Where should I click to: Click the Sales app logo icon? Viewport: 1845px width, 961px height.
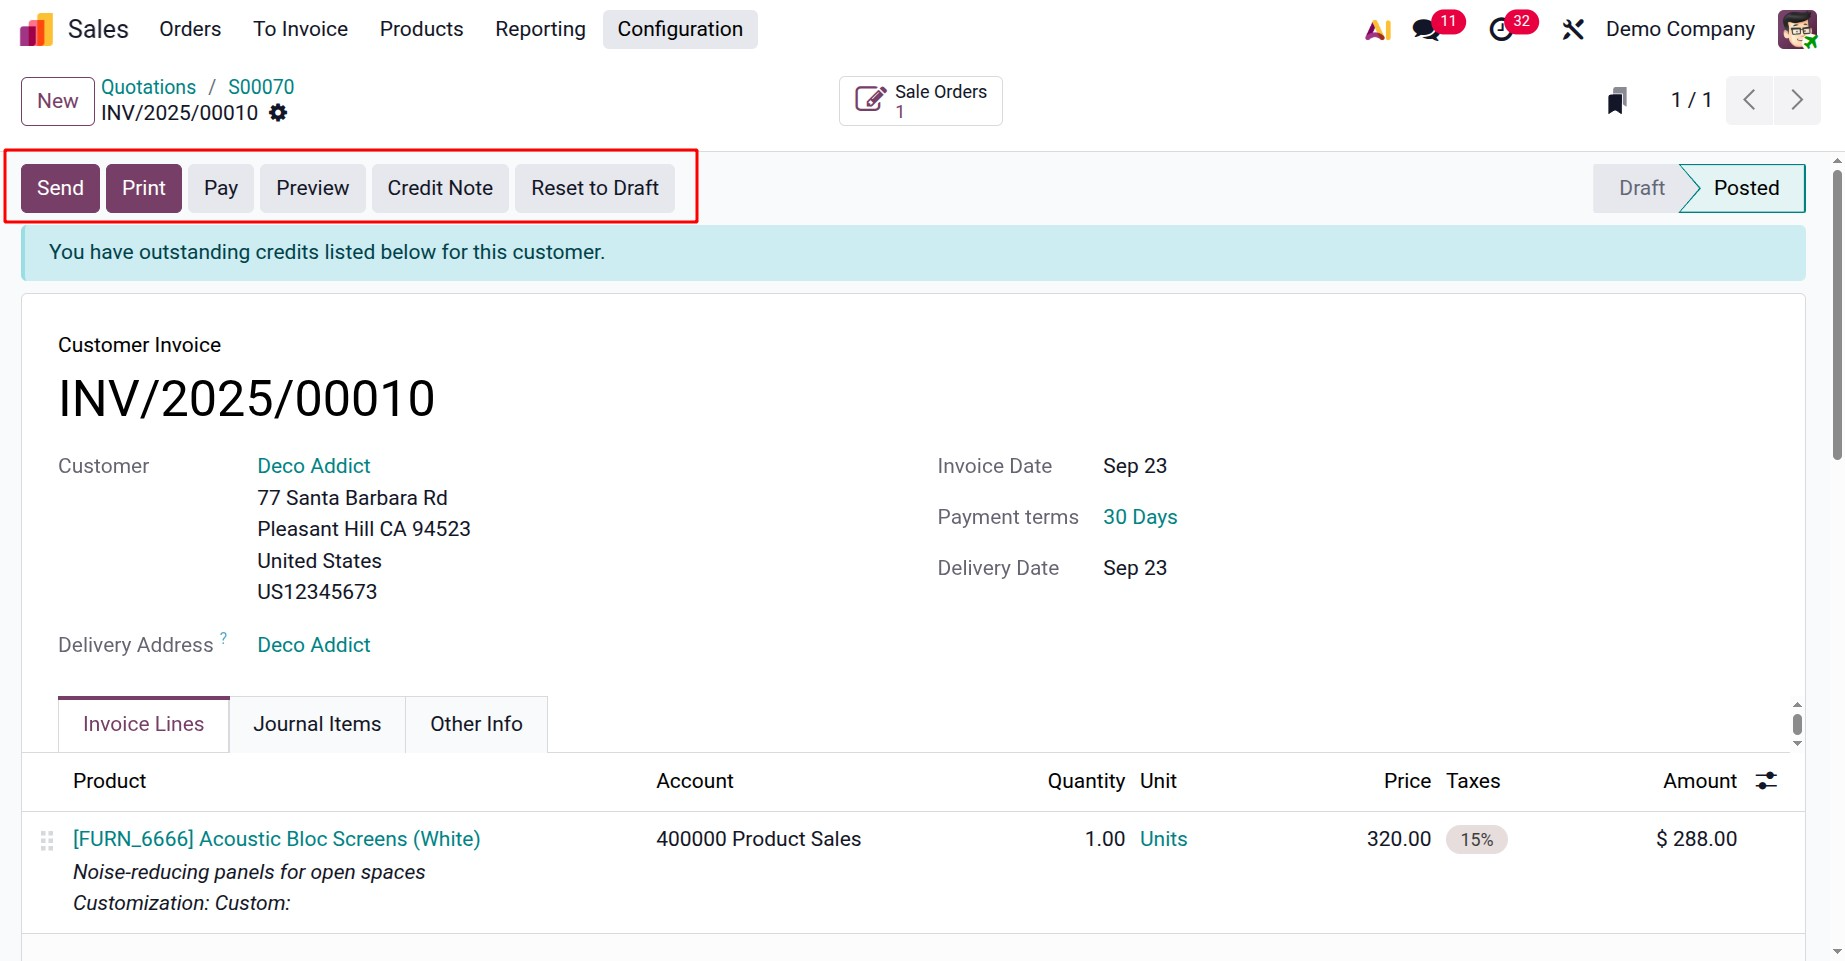click(36, 30)
